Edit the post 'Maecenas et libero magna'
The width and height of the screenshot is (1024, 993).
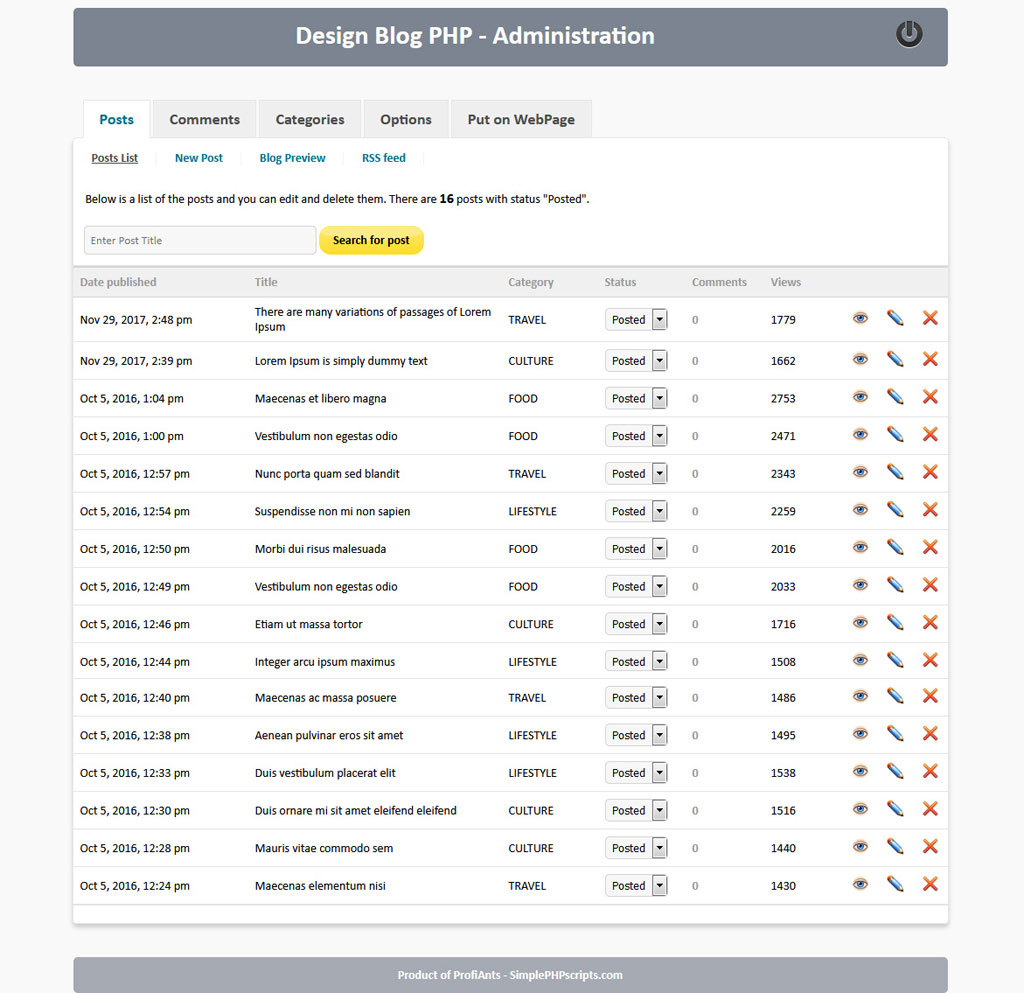[894, 396]
